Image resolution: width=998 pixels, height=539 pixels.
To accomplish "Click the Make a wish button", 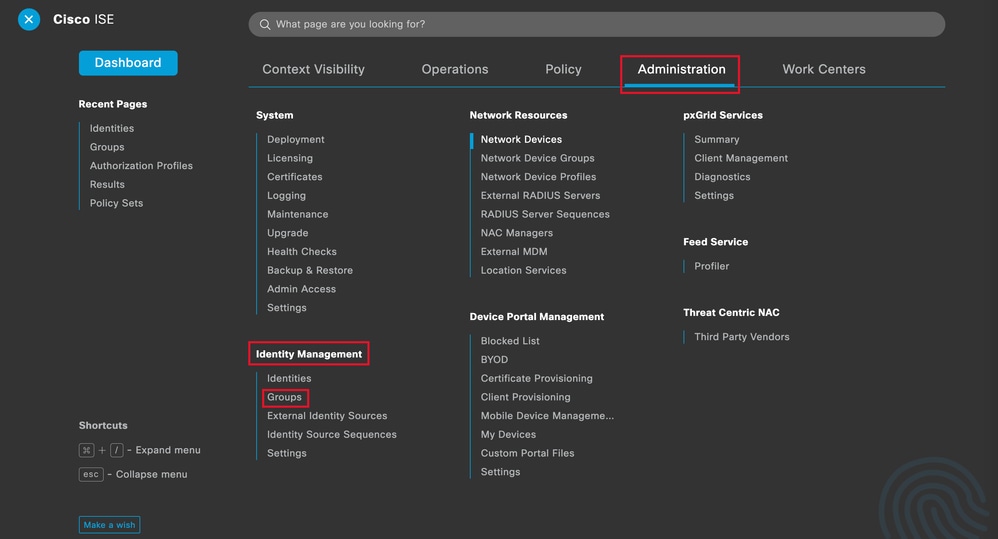I will (x=109, y=525).
